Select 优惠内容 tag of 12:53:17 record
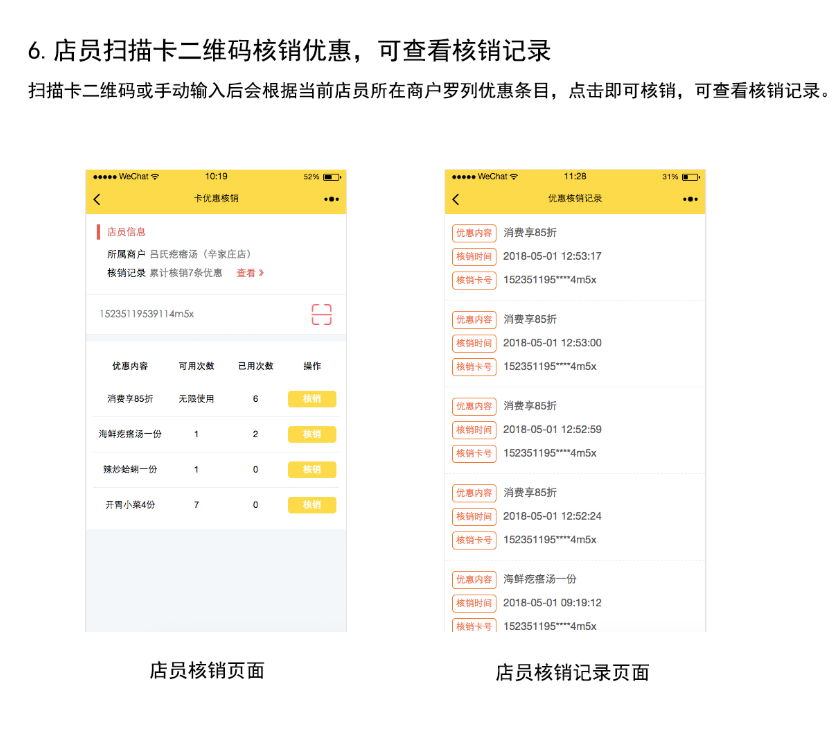Viewport: 839px width, 741px height. pos(474,233)
